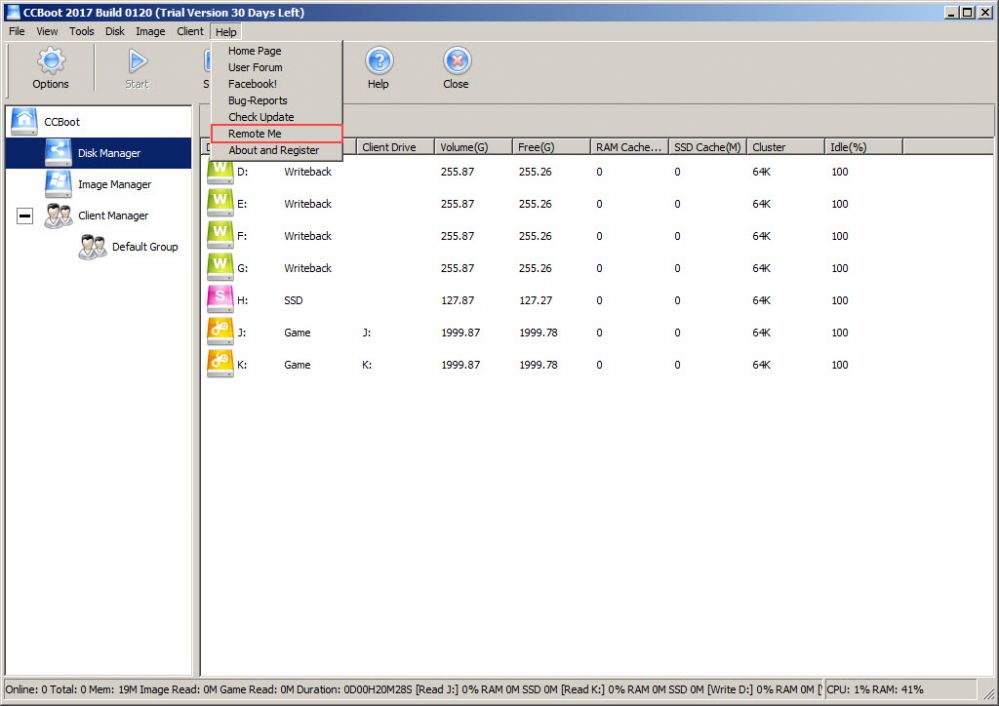Click 1999.87 volume in K: row
The width and height of the screenshot is (999, 706).
click(461, 365)
